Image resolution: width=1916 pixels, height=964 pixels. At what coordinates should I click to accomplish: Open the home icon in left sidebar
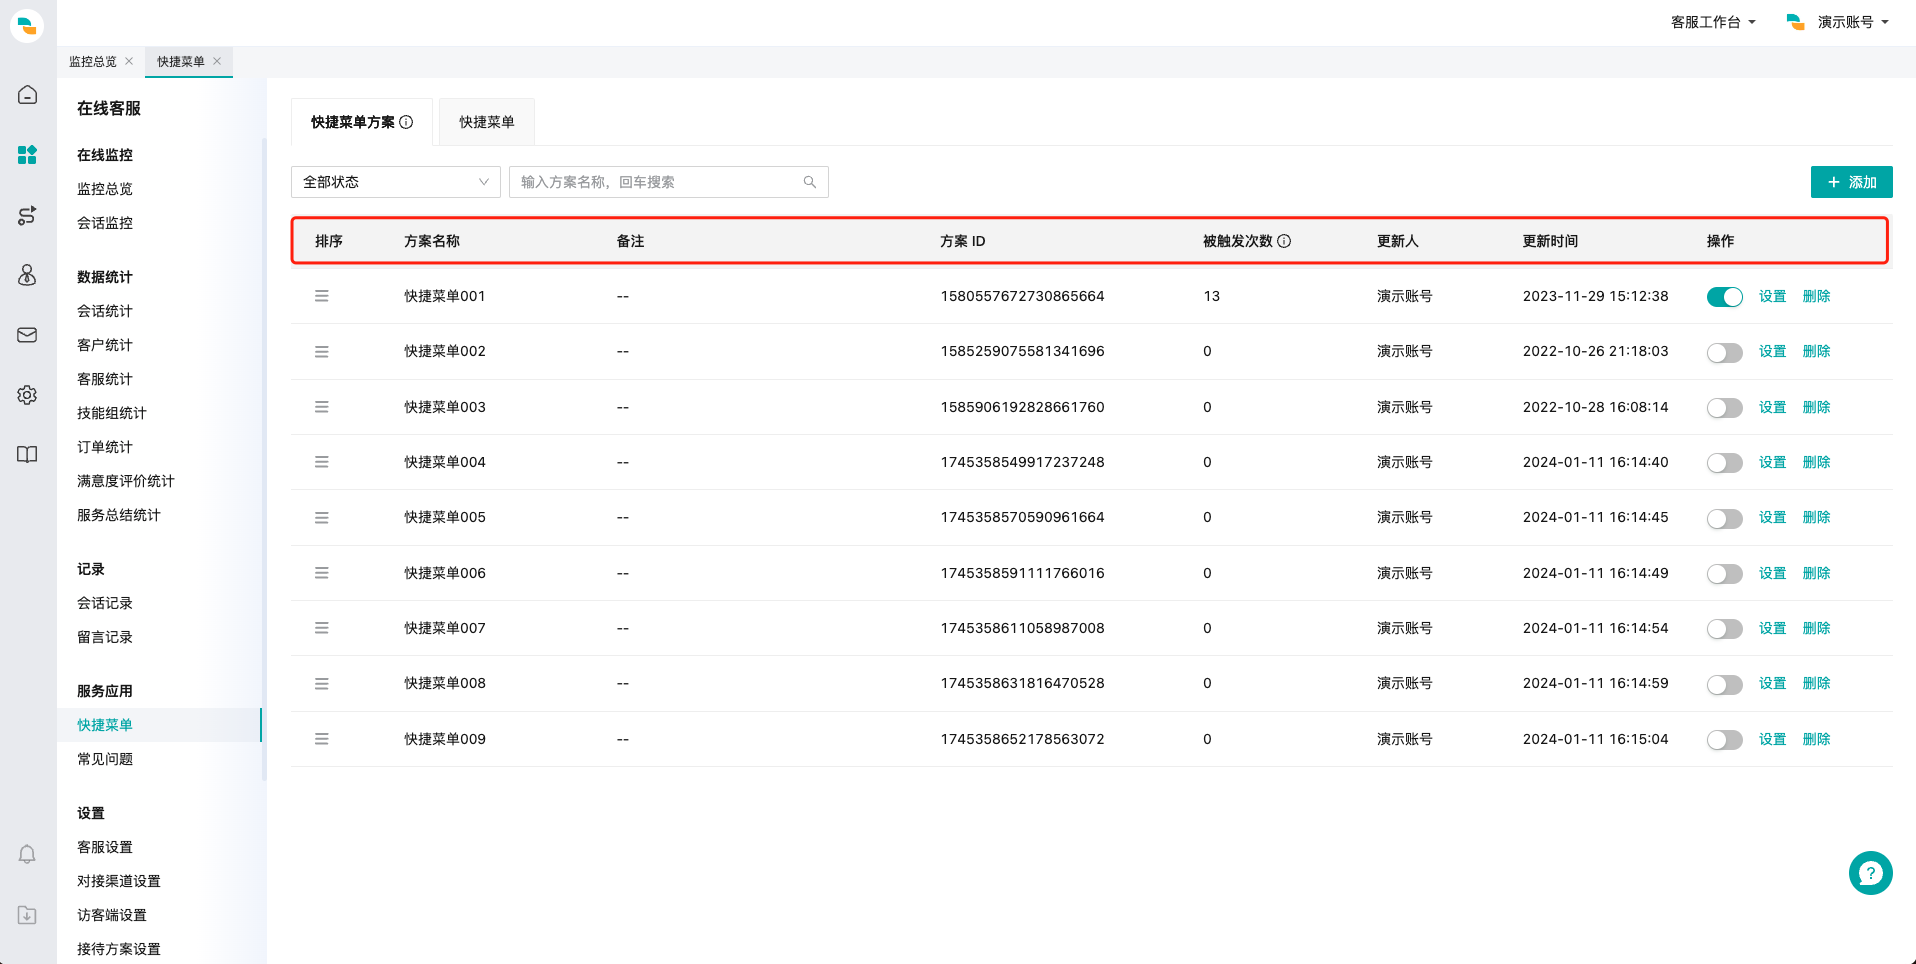(x=27, y=95)
